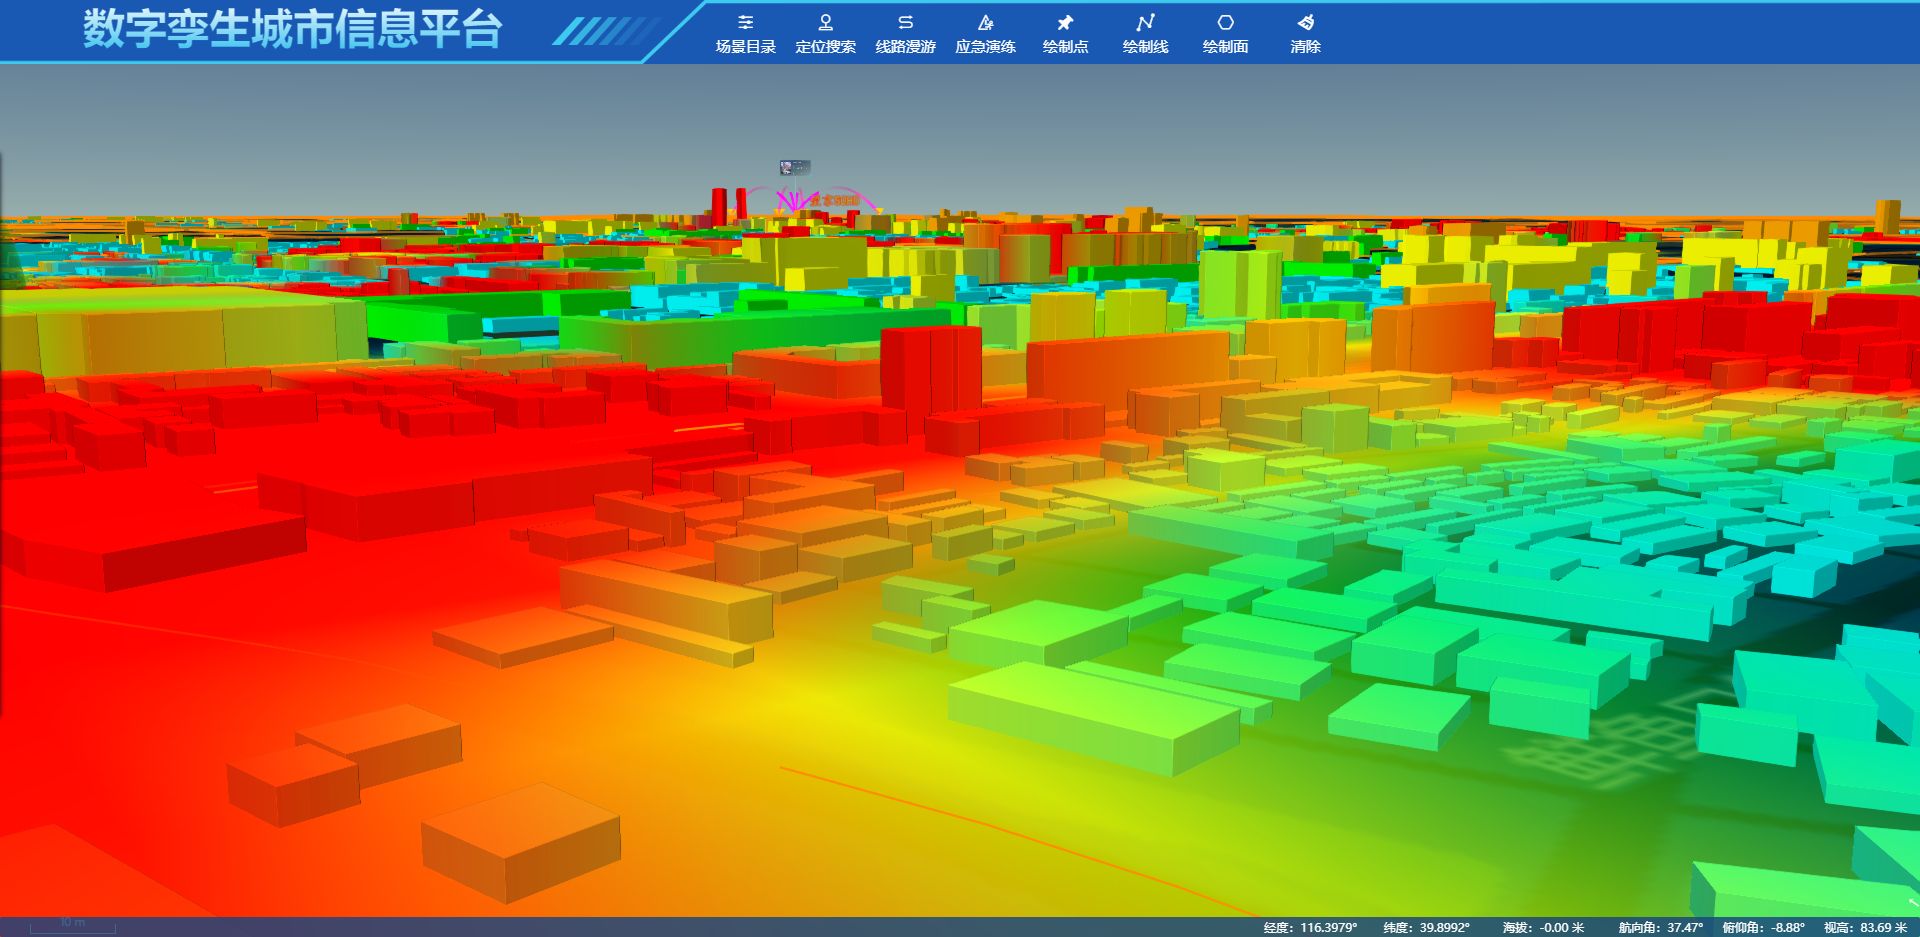Open the 场景目录 scene catalog tool
1920x937 pixels.
(x=745, y=33)
